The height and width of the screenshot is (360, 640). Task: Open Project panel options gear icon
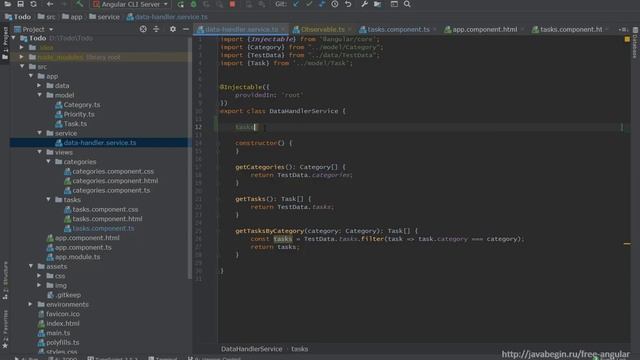point(173,29)
